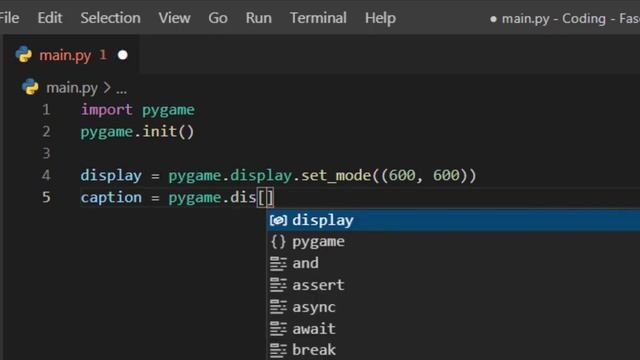Click line number 5 in the gutter
The image size is (640, 360).
[46, 197]
